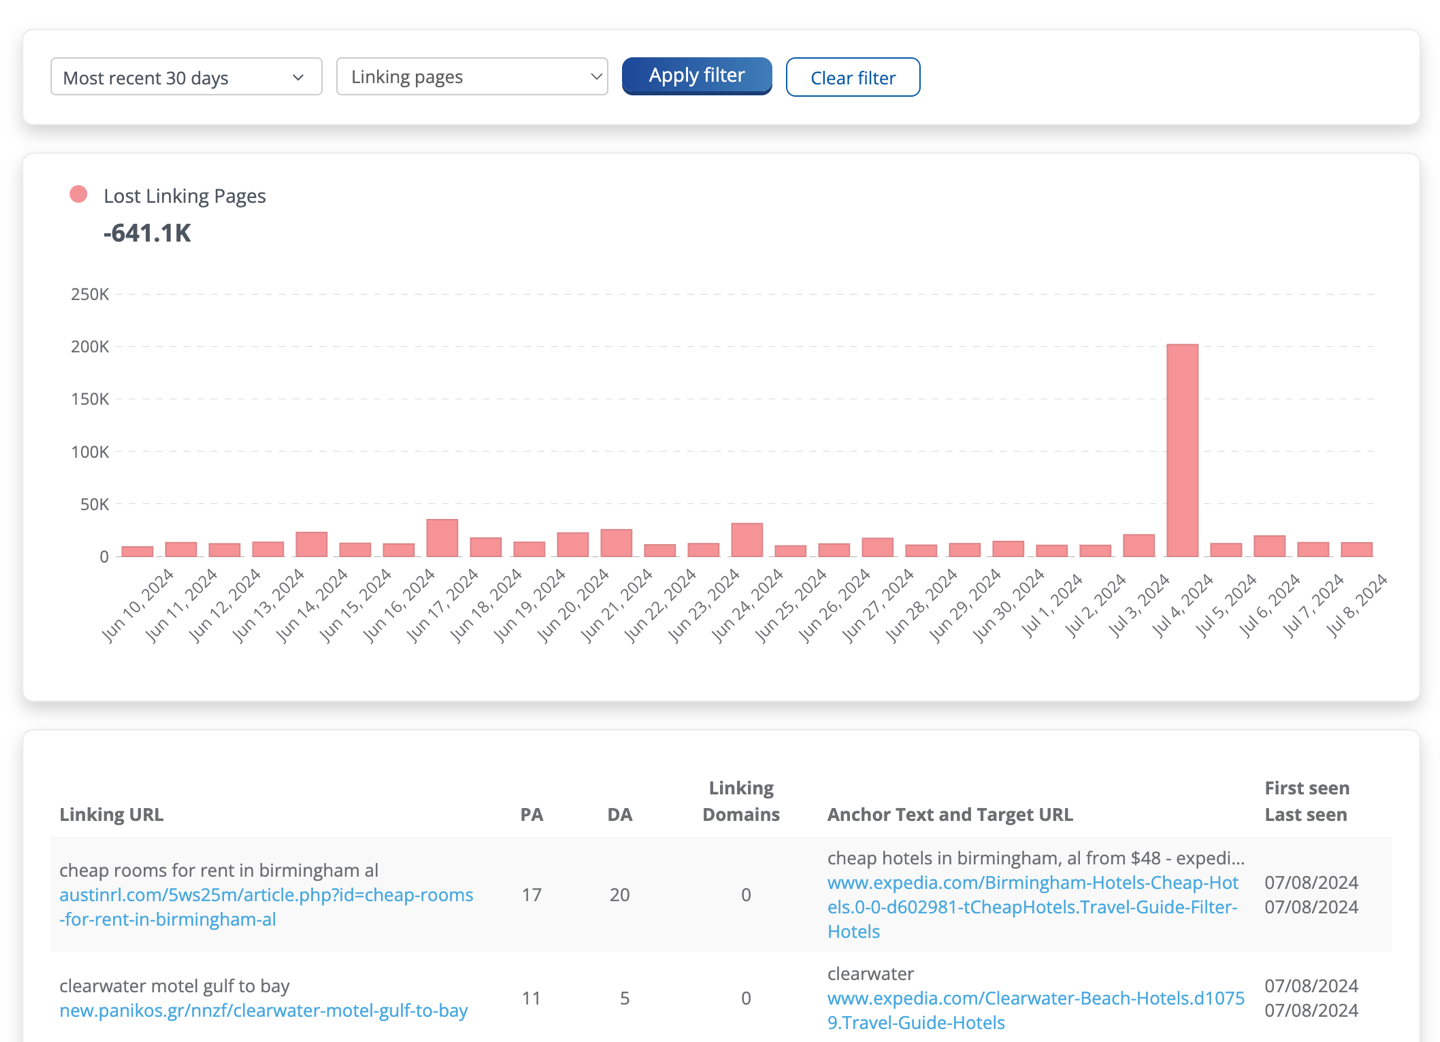Click clearwater motel gulf to bay title

point(175,986)
